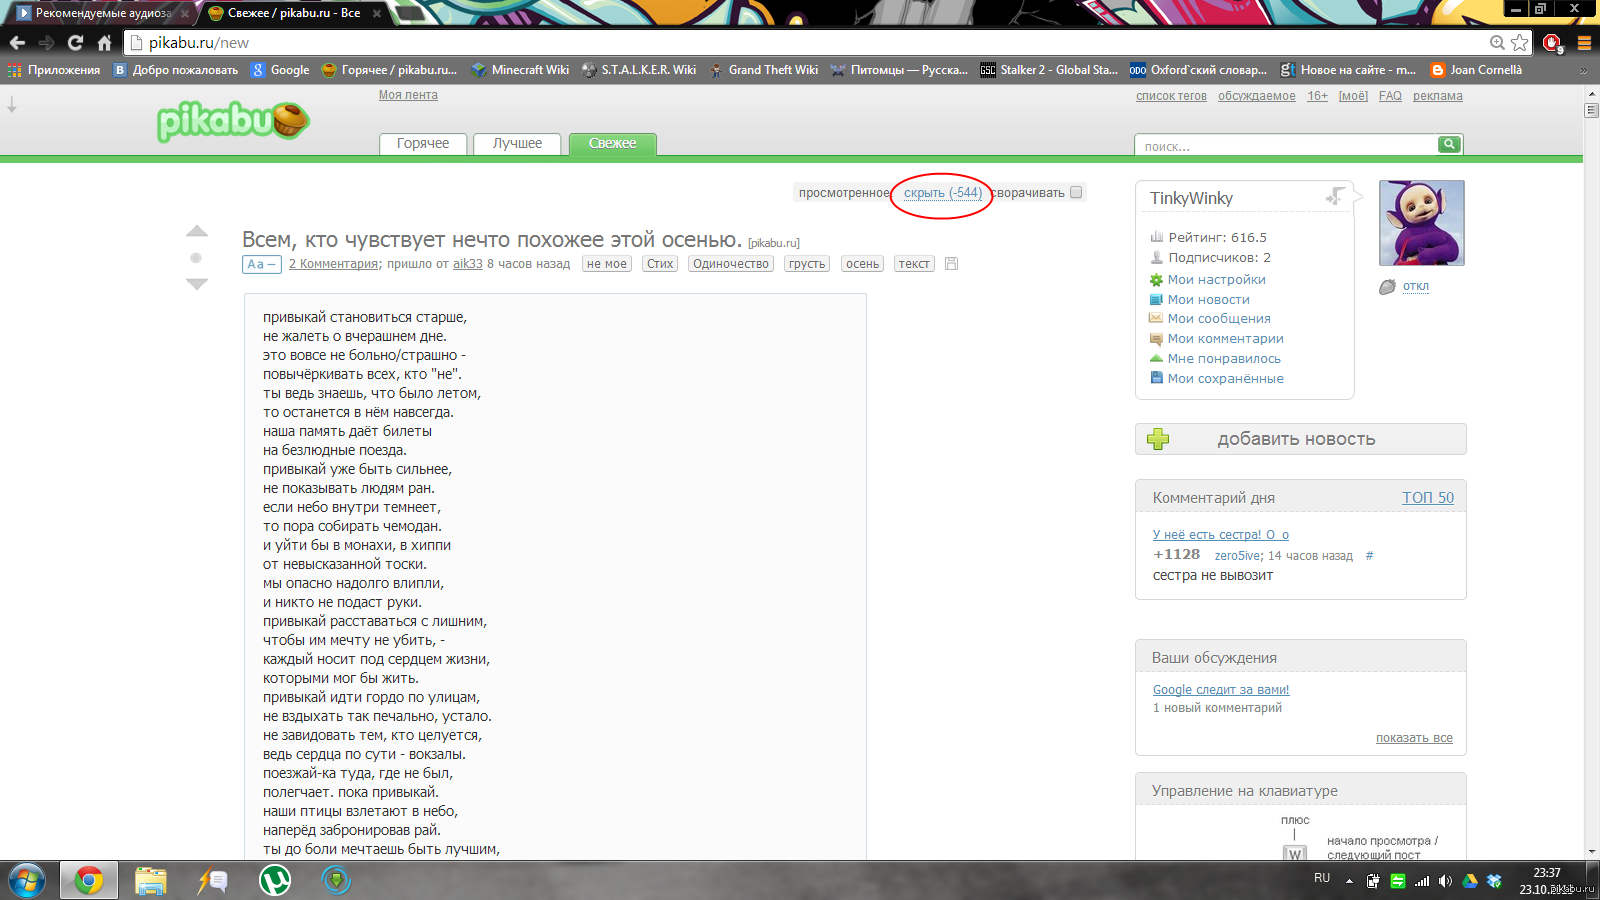
Task: Upvote the post with the up arrow
Action: (x=197, y=231)
